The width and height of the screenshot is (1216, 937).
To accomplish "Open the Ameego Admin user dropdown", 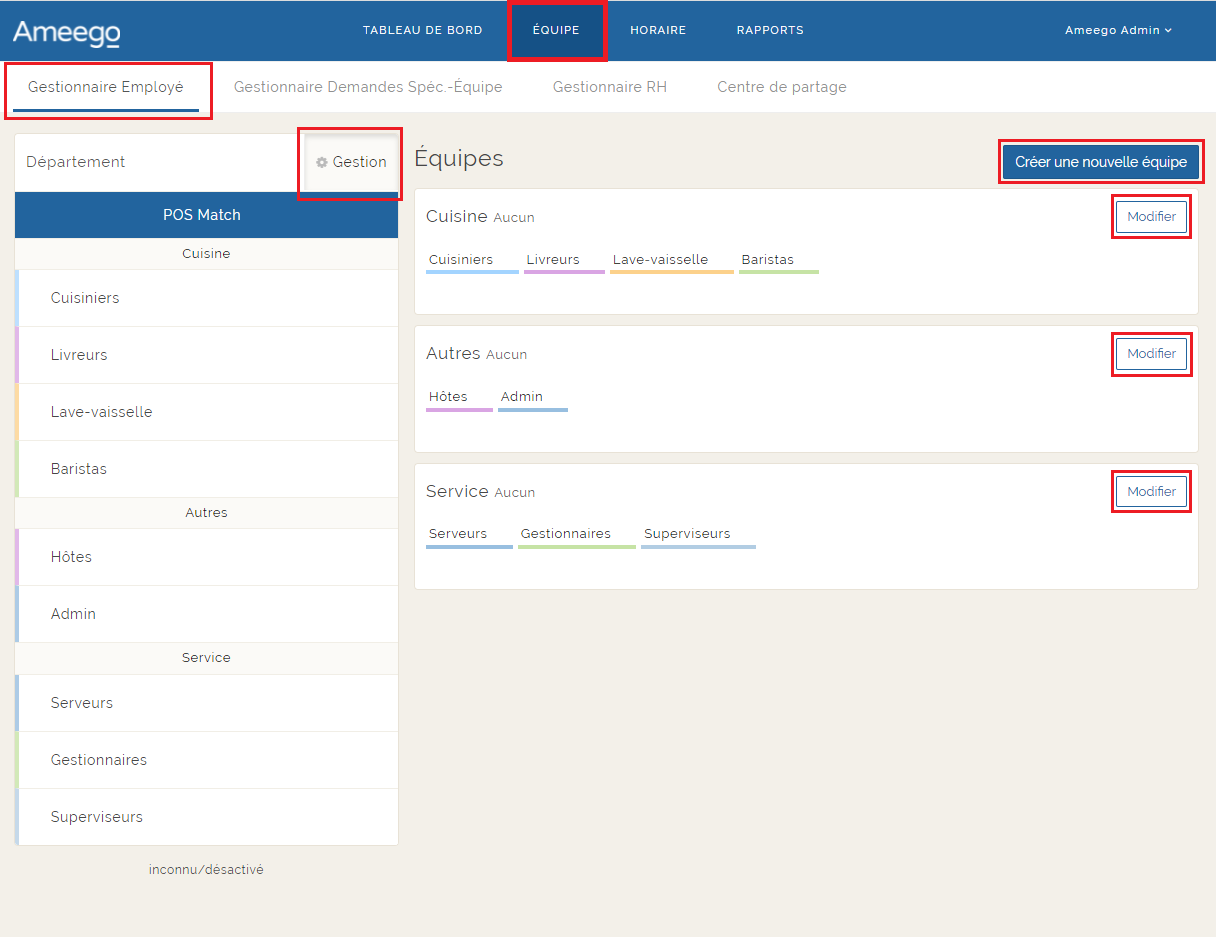I will click(1117, 30).
